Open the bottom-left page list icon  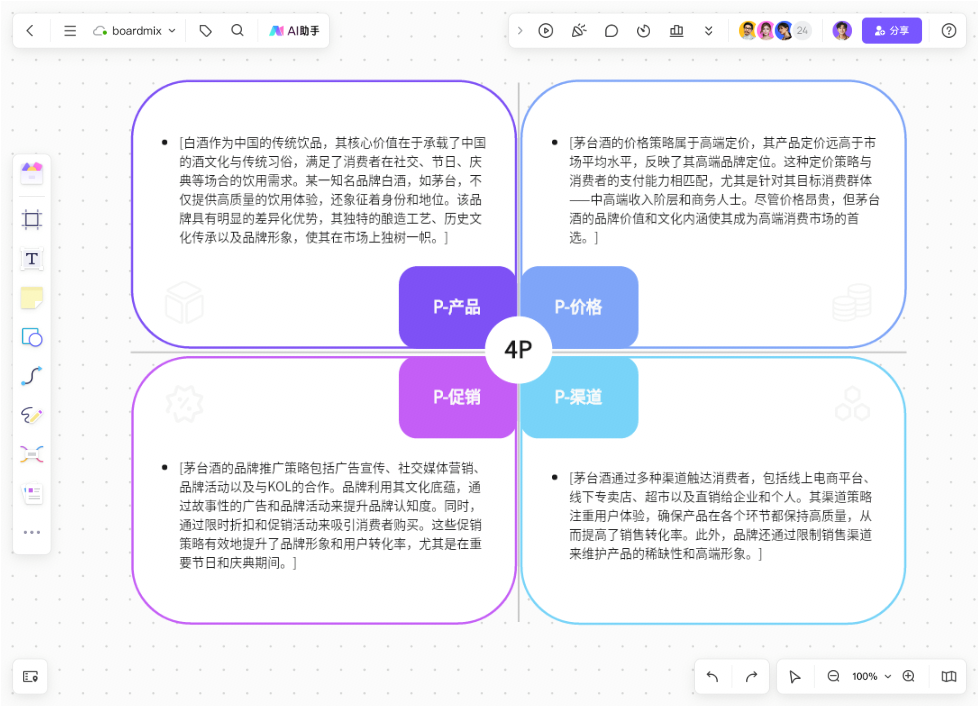30,676
